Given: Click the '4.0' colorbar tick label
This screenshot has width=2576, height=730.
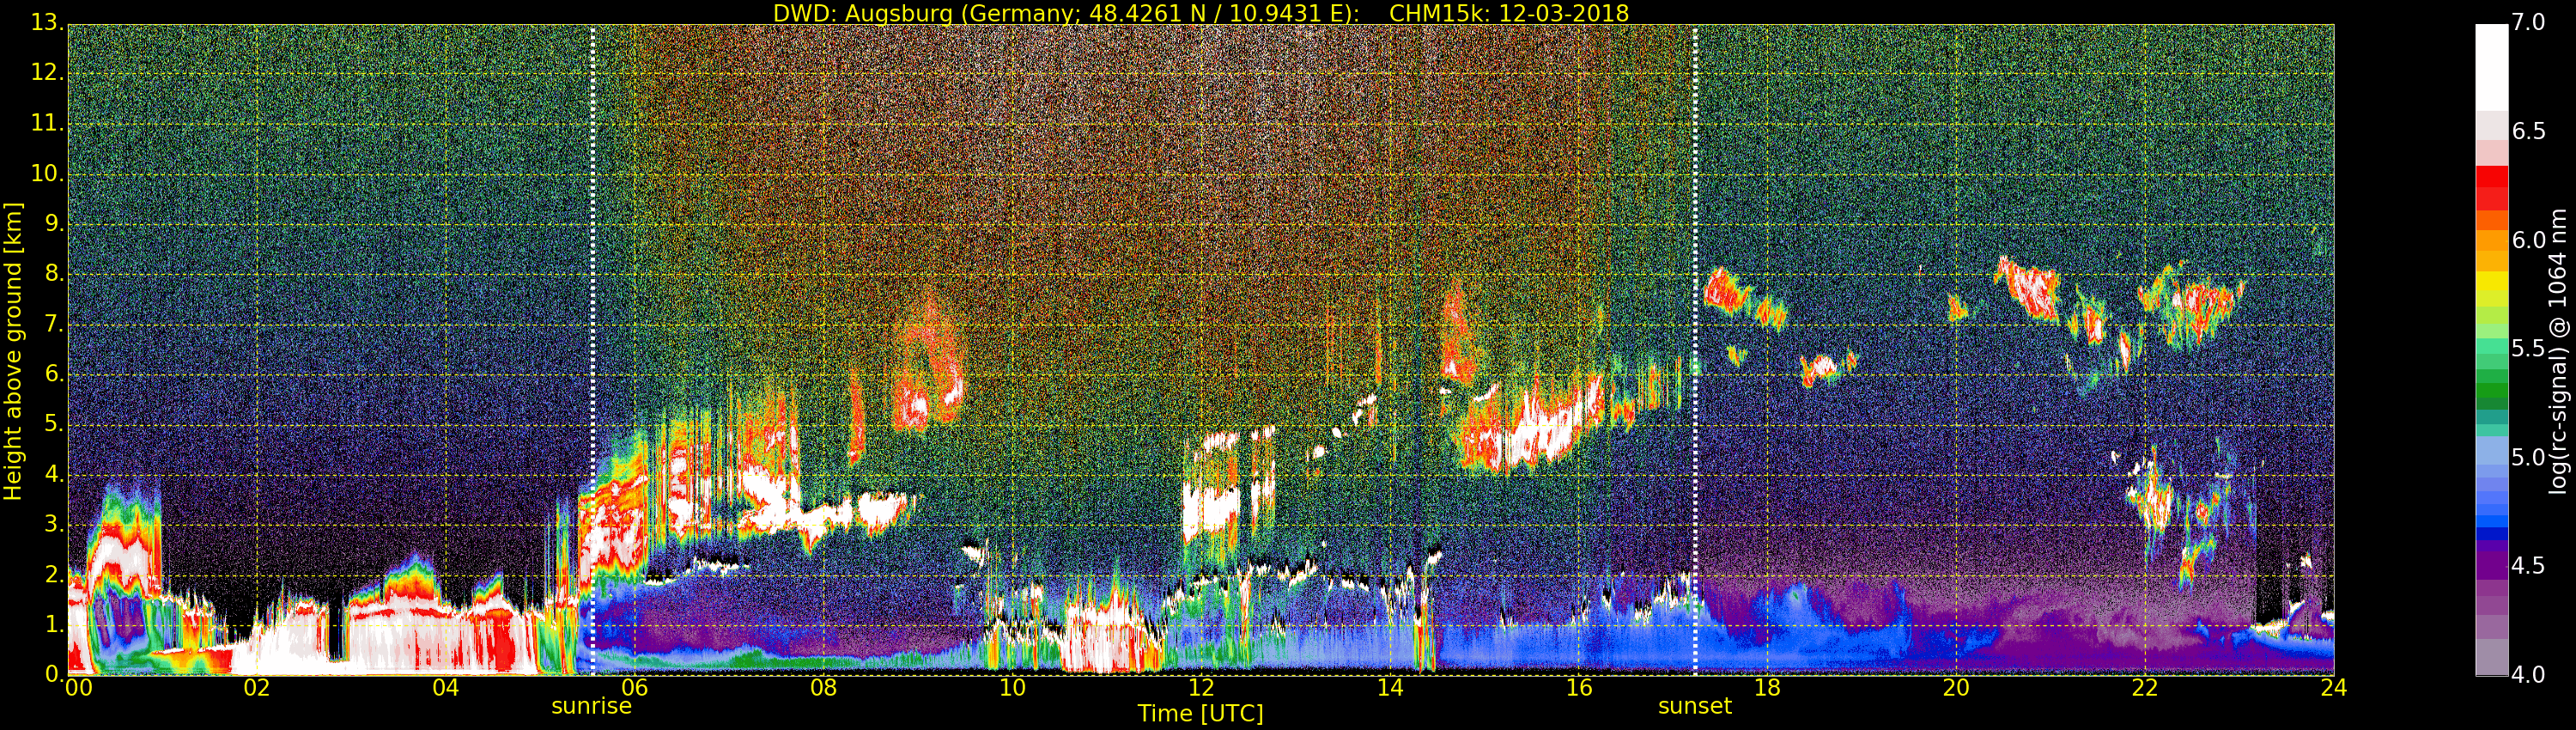Looking at the screenshot, I should pyautogui.click(x=2528, y=675).
